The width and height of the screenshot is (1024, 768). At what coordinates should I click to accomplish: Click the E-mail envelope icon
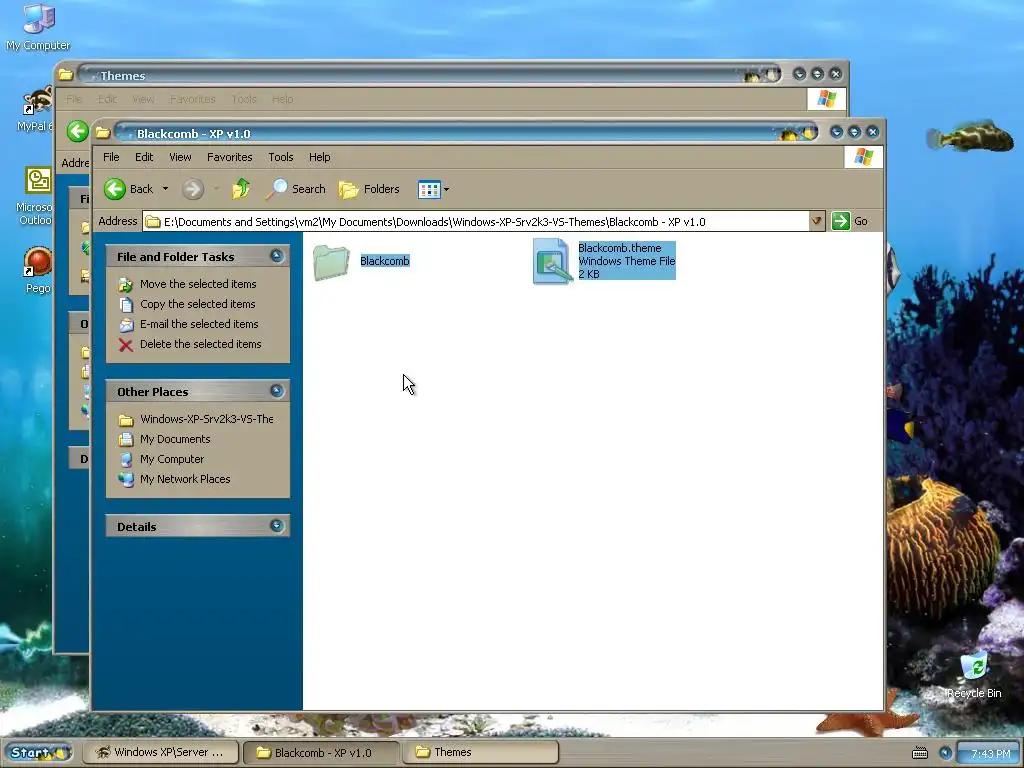pyautogui.click(x=126, y=325)
